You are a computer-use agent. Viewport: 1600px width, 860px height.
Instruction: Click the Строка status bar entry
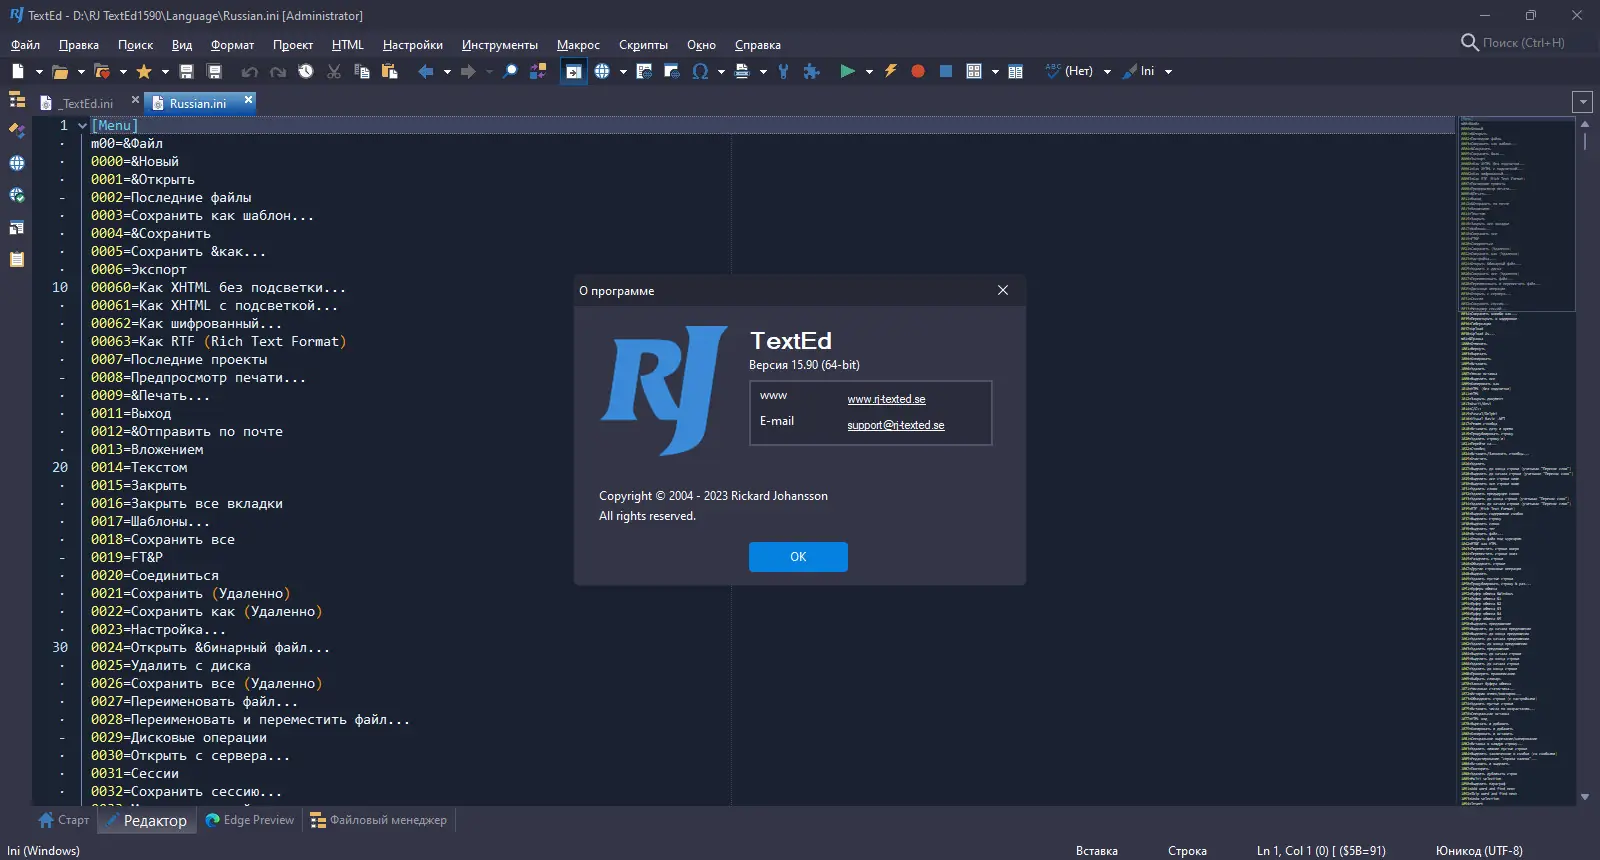1187,851
